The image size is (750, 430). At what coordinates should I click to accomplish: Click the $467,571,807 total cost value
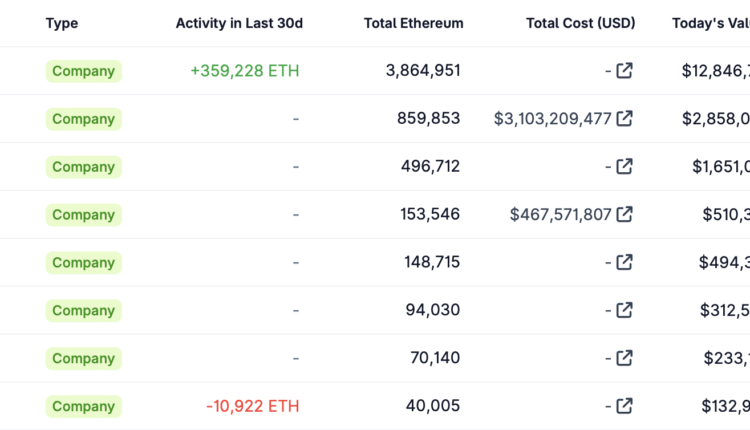coord(560,214)
